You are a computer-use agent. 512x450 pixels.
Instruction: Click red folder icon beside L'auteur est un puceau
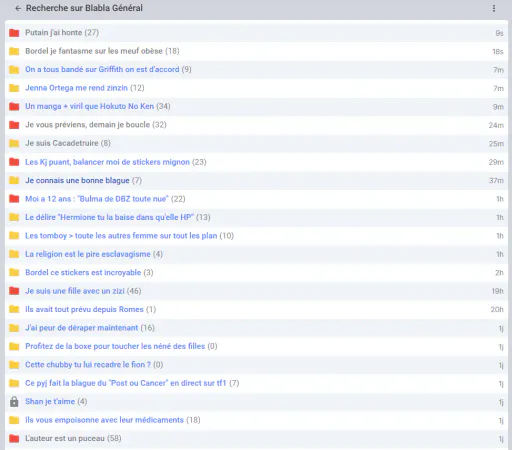tap(14, 438)
